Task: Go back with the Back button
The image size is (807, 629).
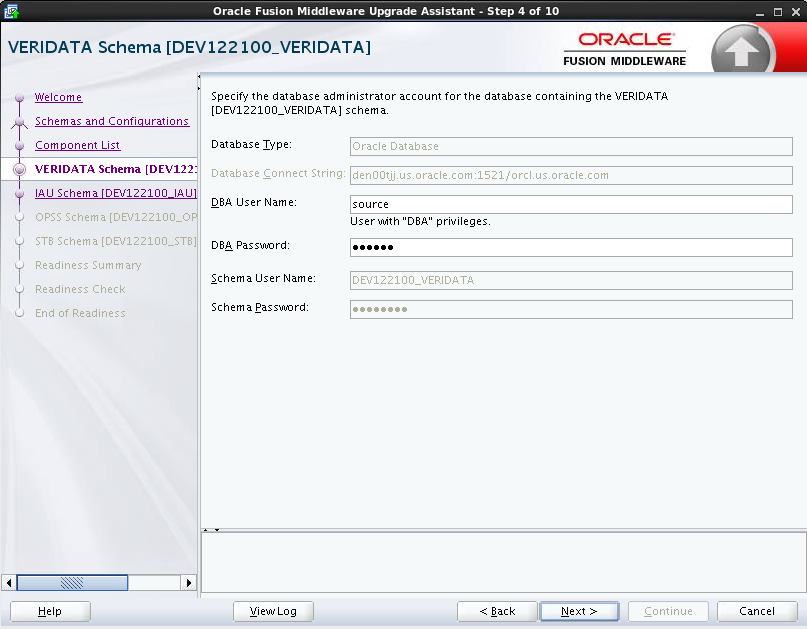Action: coord(497,611)
